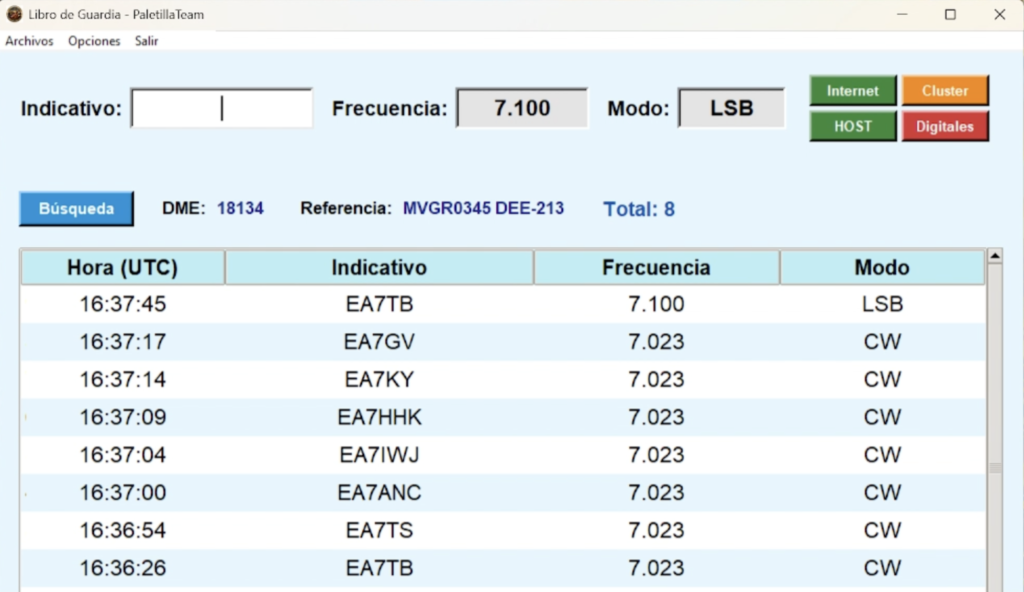The width and height of the screenshot is (1024, 592).
Task: Click the red Digitales button
Action: (x=945, y=126)
